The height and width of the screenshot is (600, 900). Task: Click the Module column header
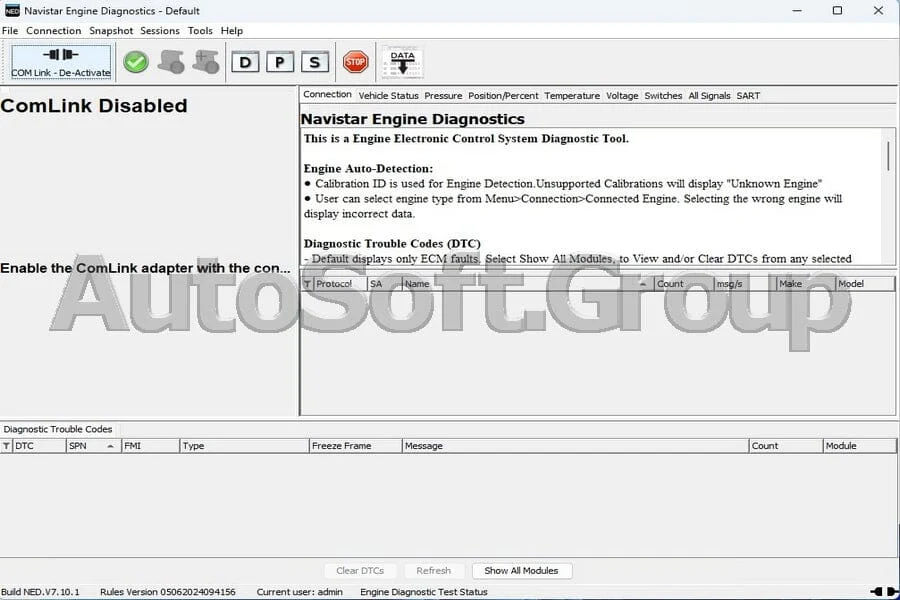pyautogui.click(x=859, y=446)
